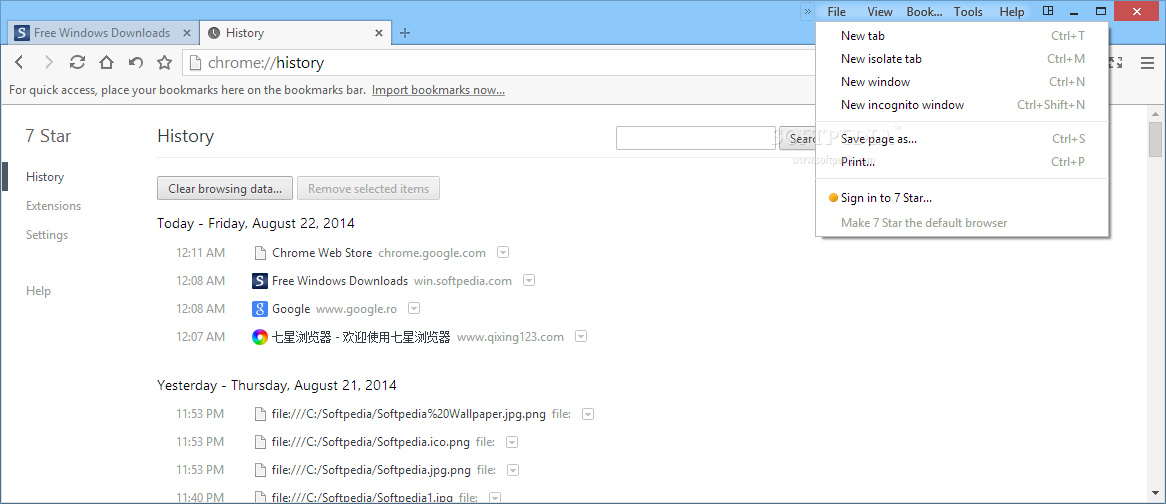Click the menu bar collapse chevron
Image resolution: width=1166 pixels, height=504 pixels.
(x=808, y=12)
